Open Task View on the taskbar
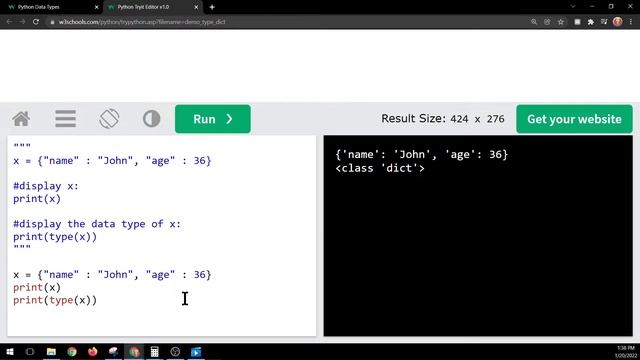The width and height of the screenshot is (640, 360). pyautogui.click(x=30, y=351)
